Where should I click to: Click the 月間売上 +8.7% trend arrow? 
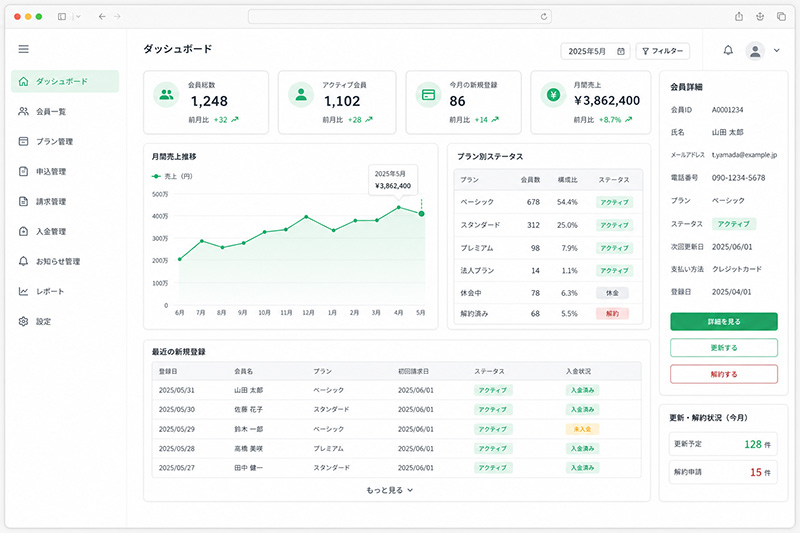tap(629, 120)
